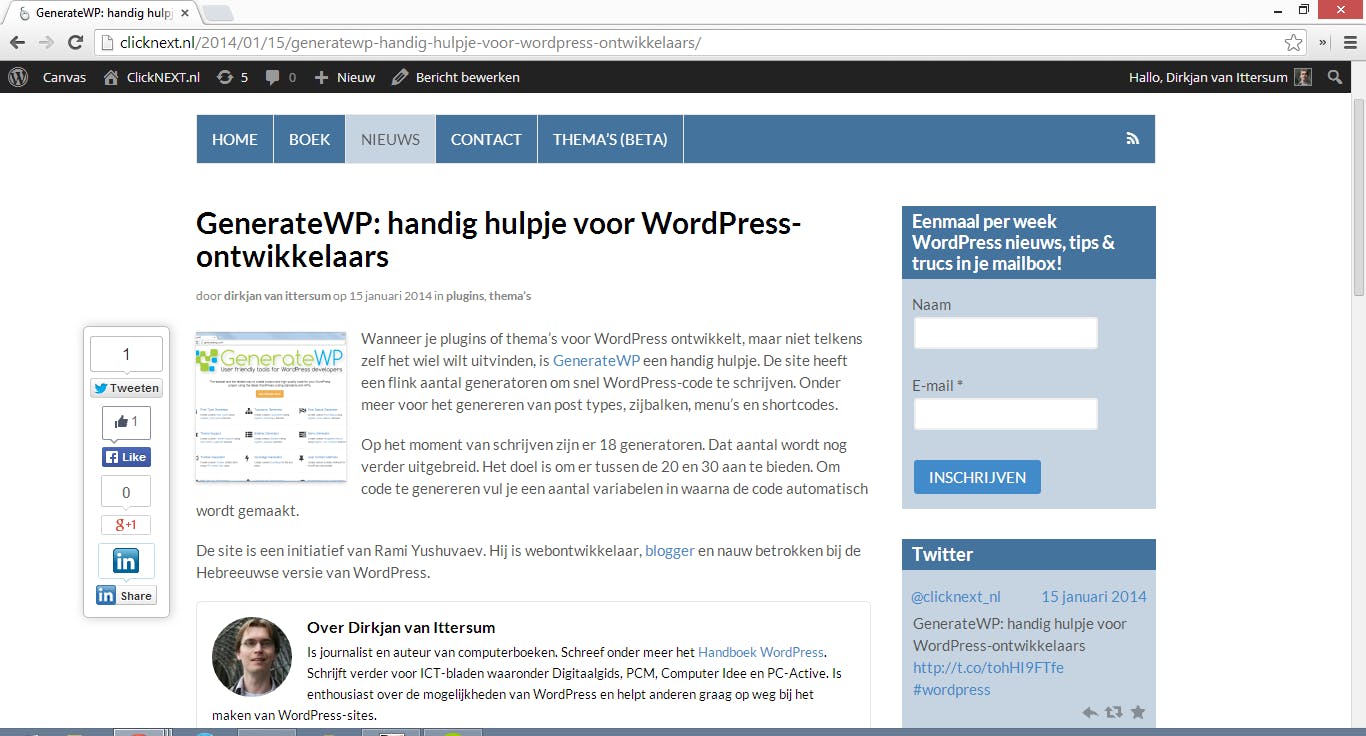Open the @clicknext_nl Twitter profile link

[956, 597]
